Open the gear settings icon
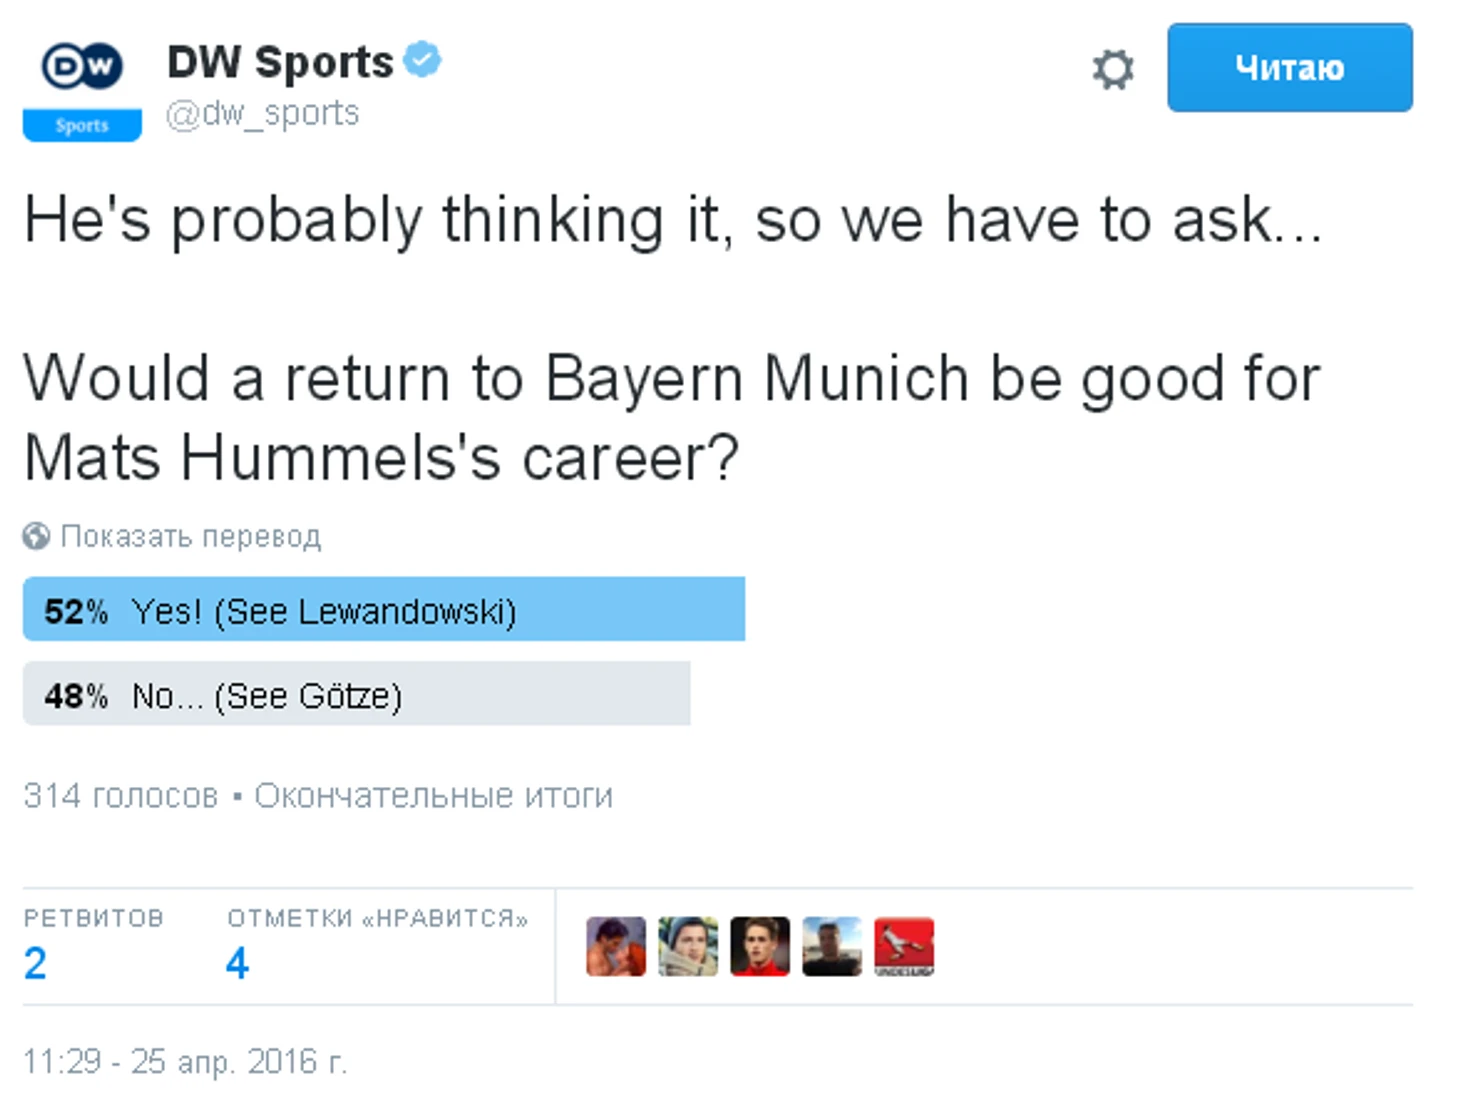The width and height of the screenshot is (1460, 1095). (1112, 69)
